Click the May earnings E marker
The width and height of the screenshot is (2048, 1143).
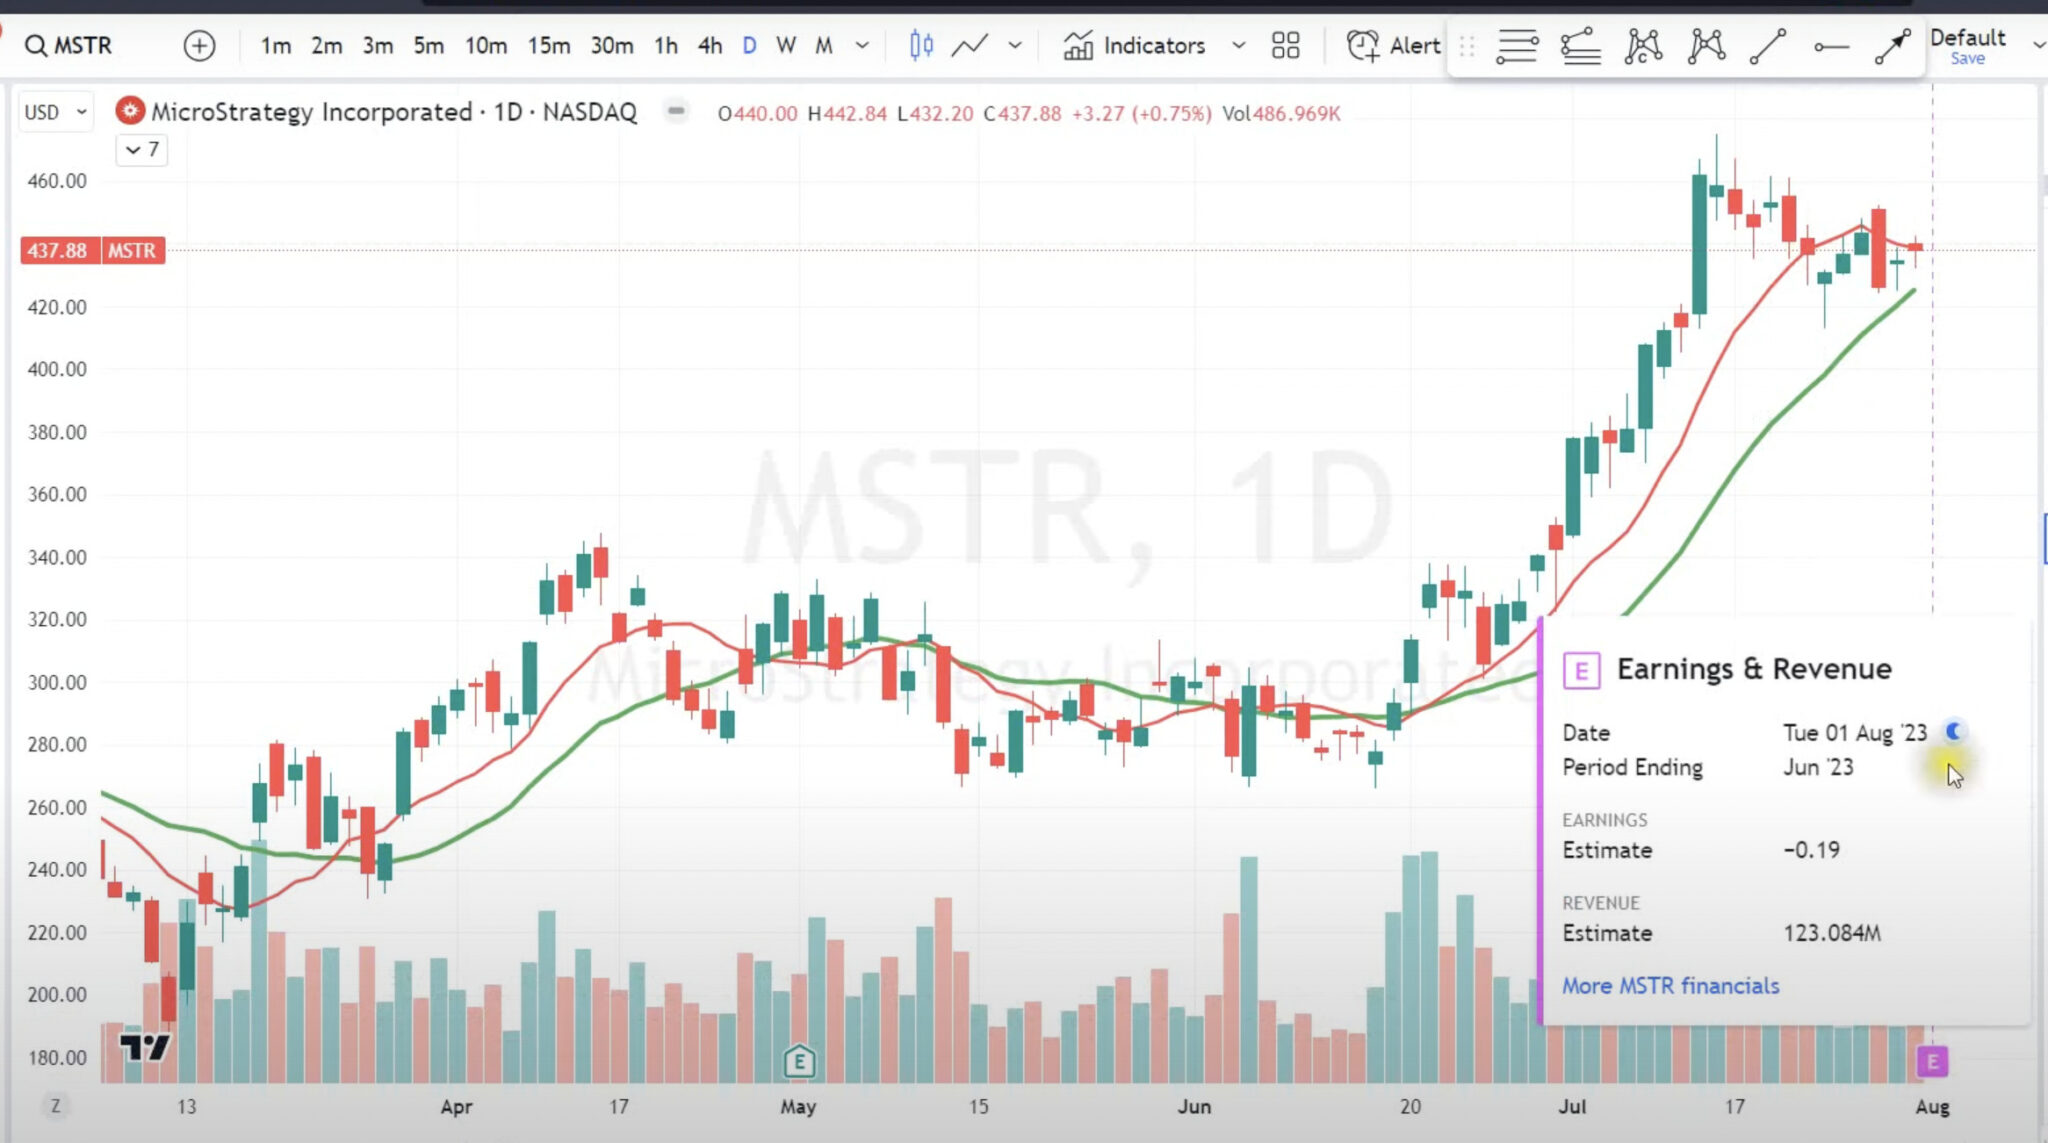(799, 1061)
